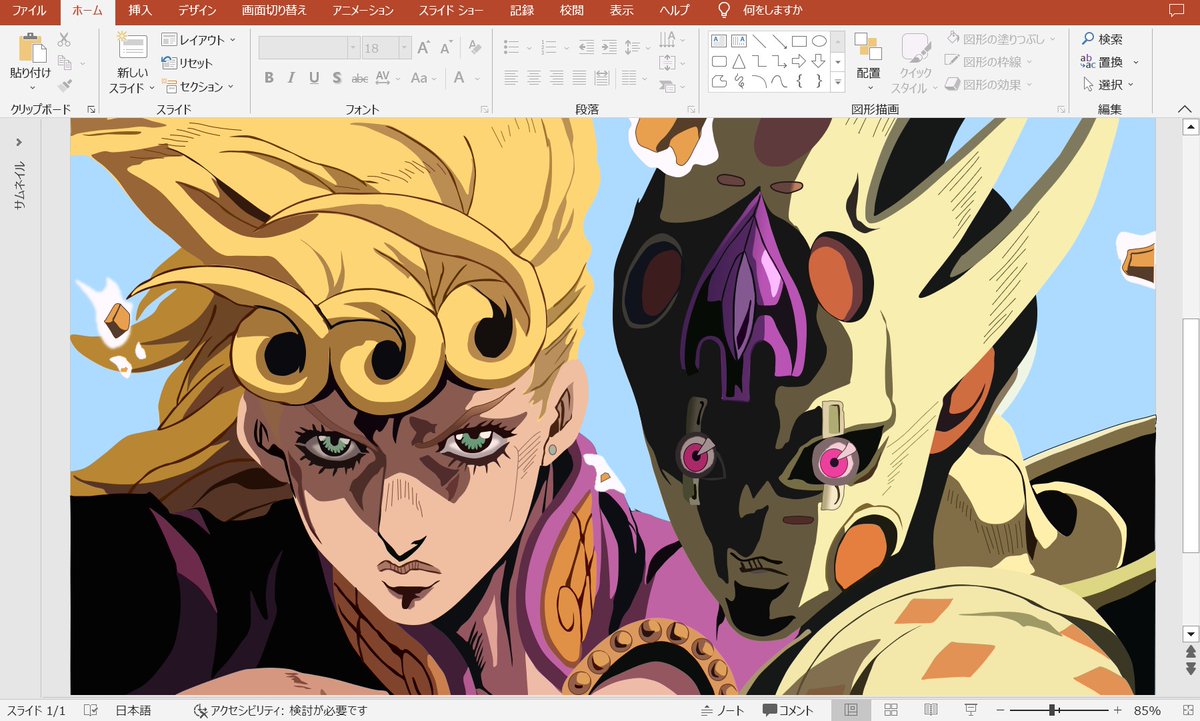Click the increase font size icon
Viewport: 1200px width, 721px height.
pos(424,47)
